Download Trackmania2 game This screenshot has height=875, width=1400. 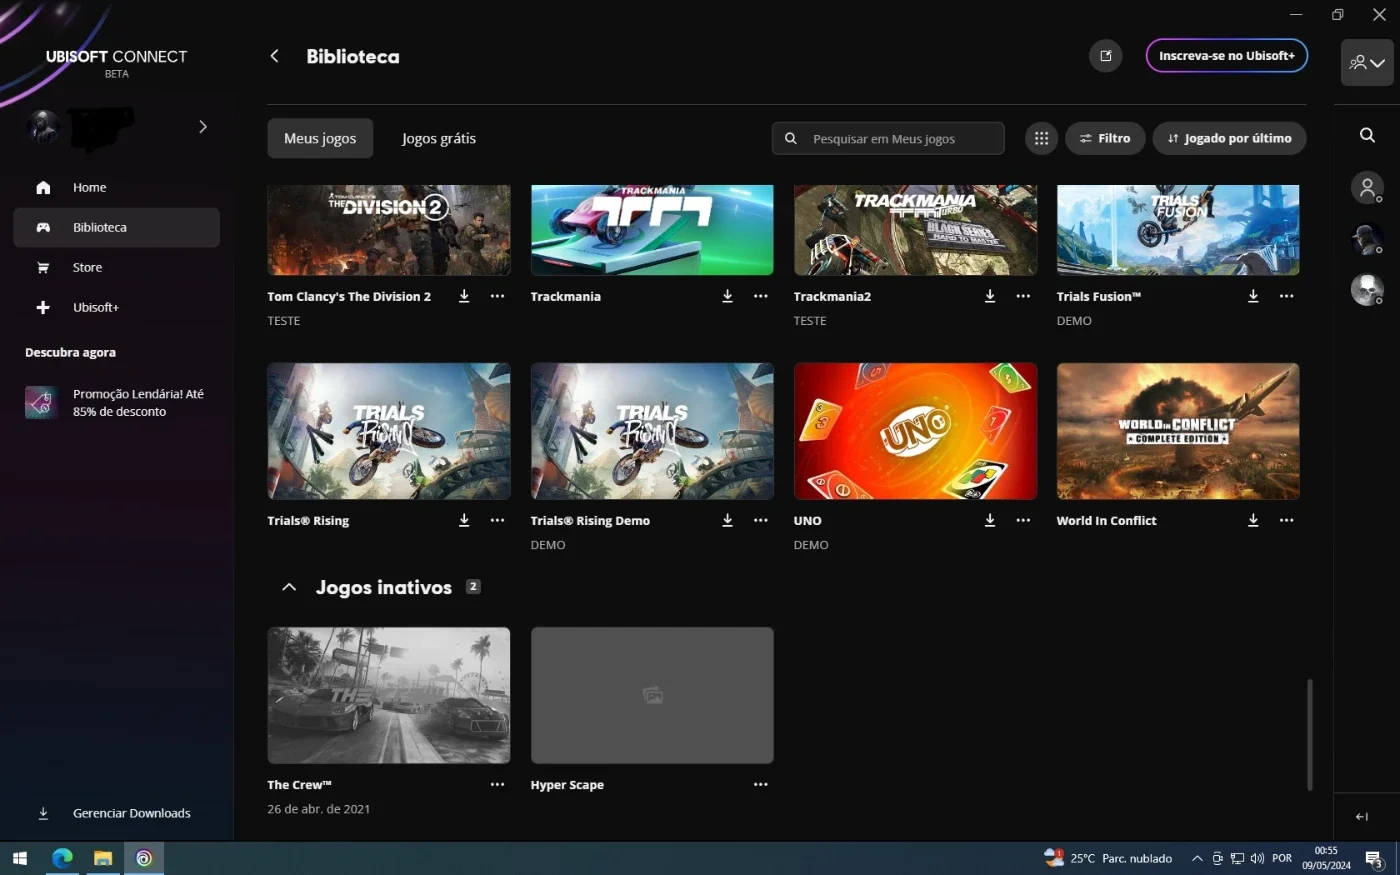pyautogui.click(x=990, y=296)
